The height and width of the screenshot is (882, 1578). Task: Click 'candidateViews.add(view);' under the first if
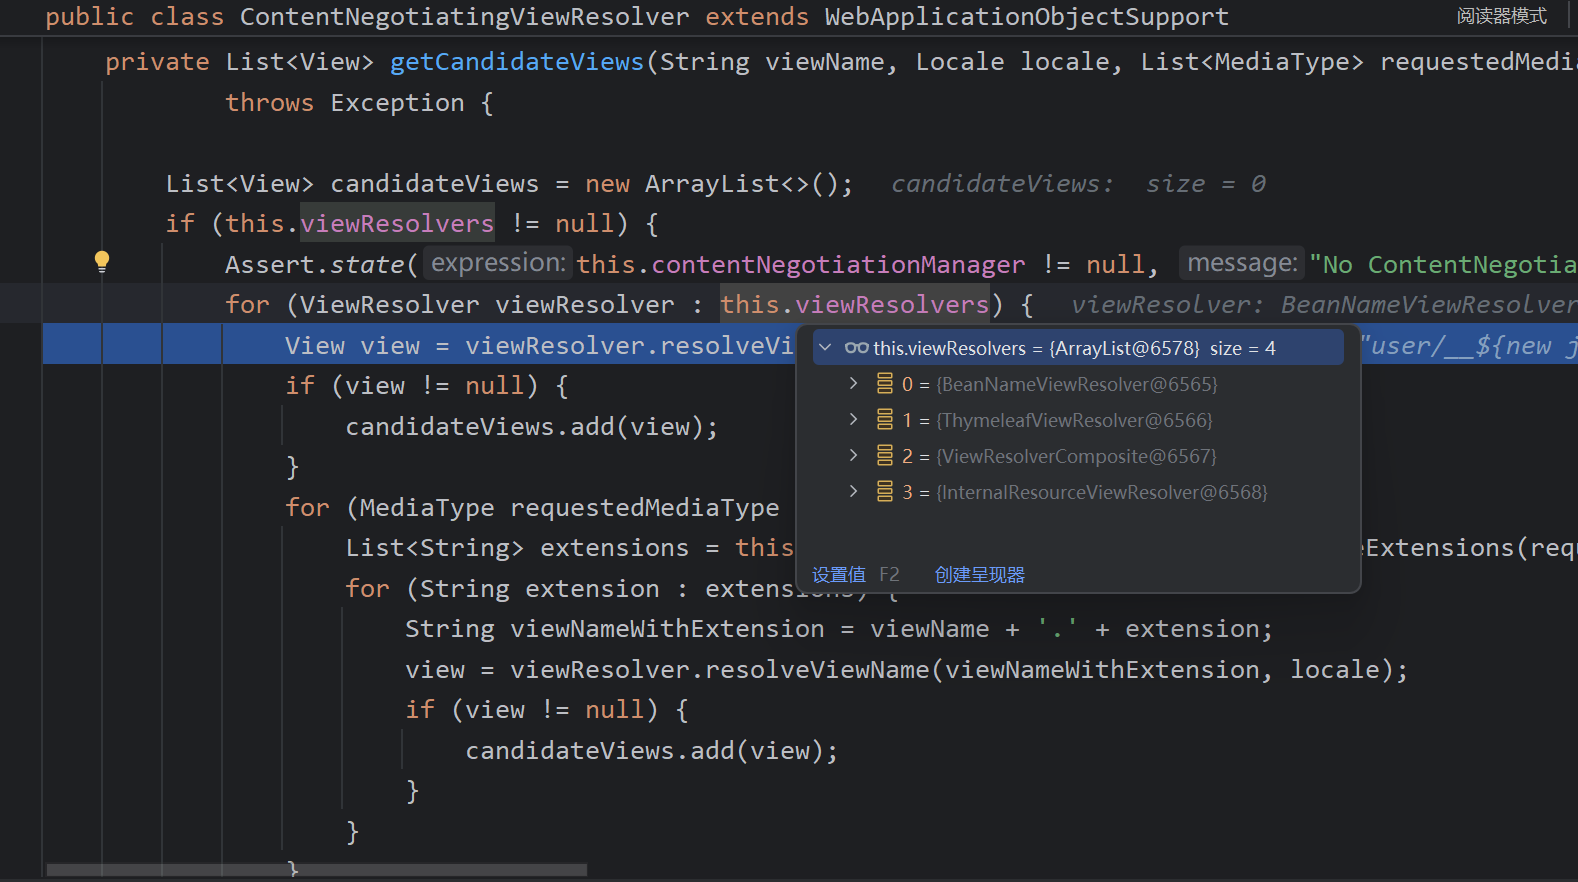[532, 427]
